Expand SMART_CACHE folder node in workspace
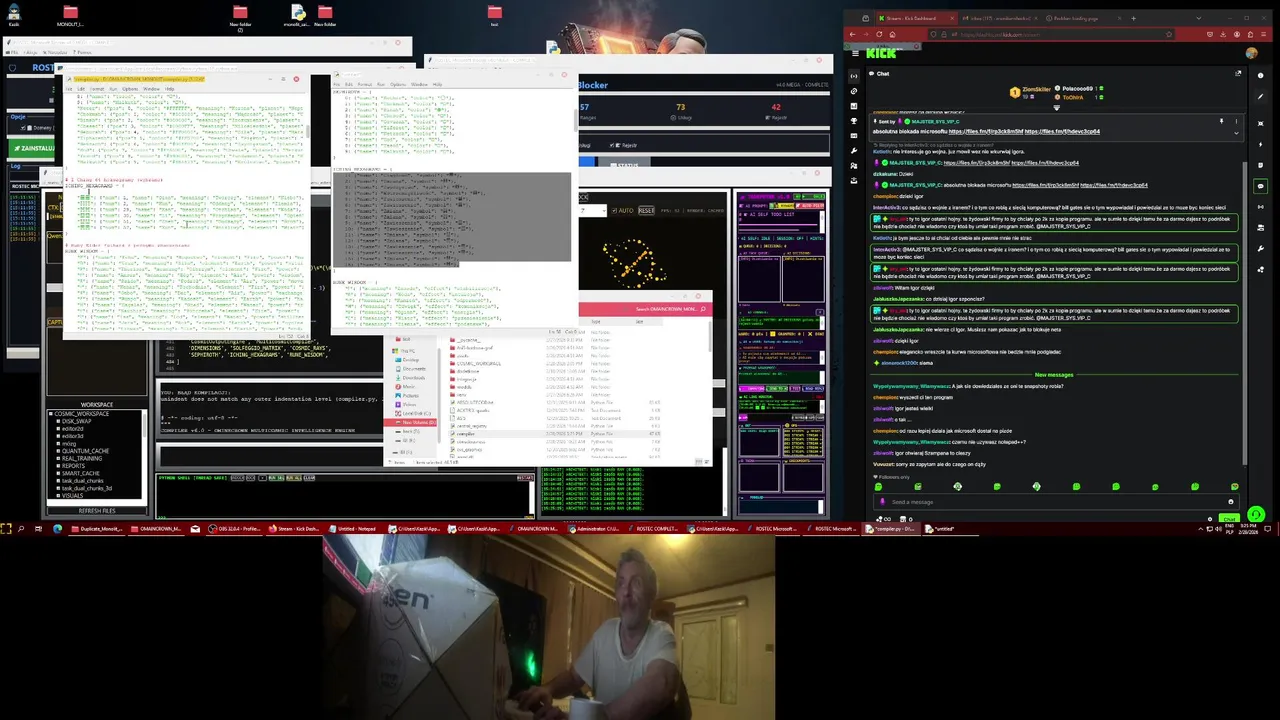The height and width of the screenshot is (720, 1280). [58, 473]
